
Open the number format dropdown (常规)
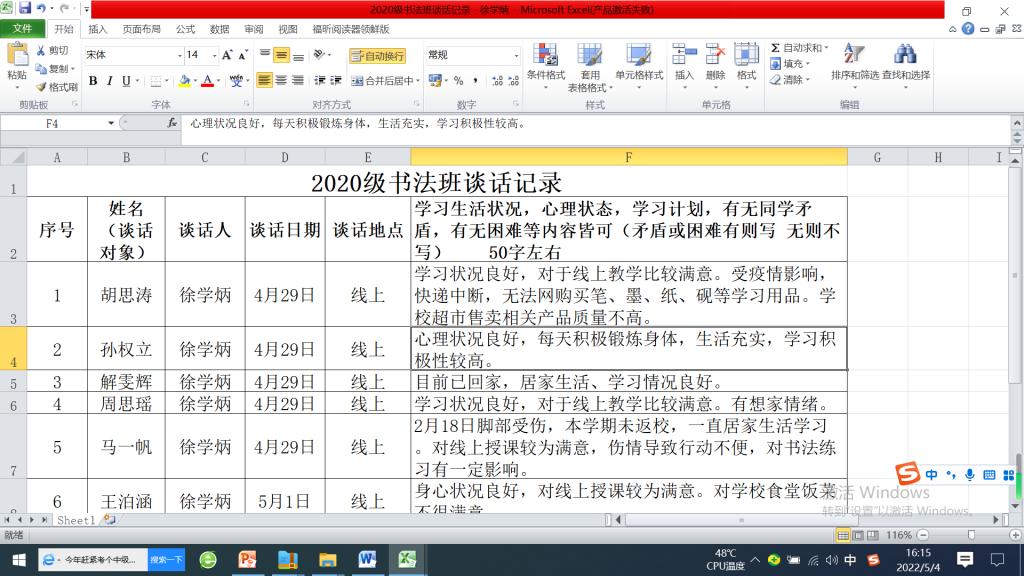click(x=516, y=55)
